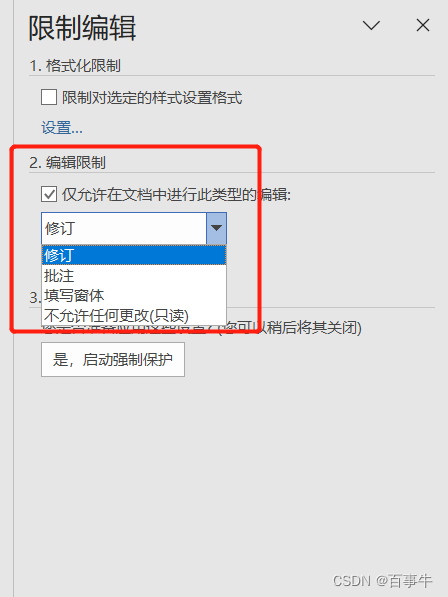Click the CSDN @百事牛 watermark

pos(382,581)
